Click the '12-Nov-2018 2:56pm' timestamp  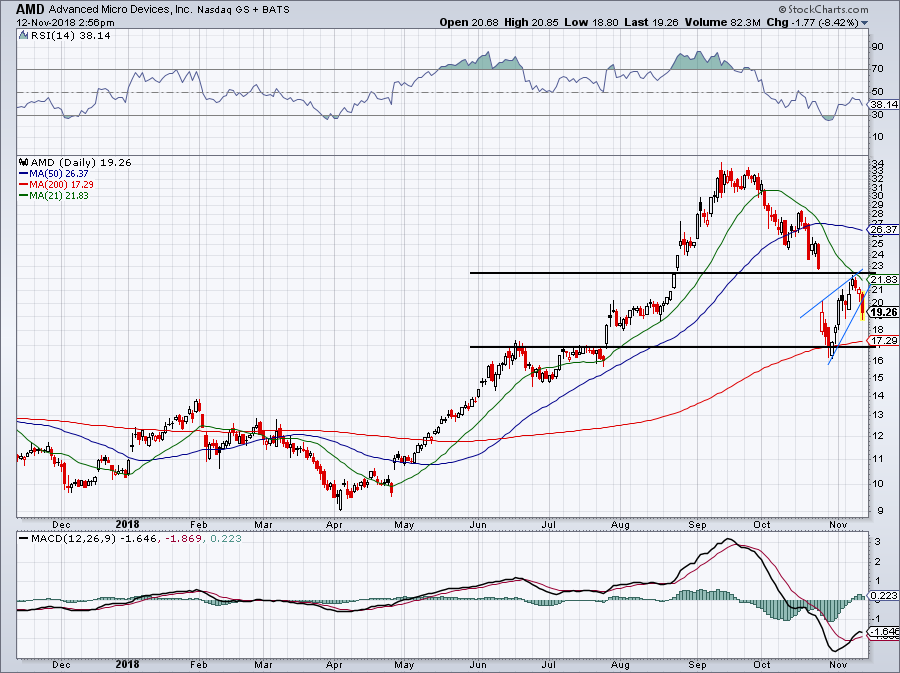click(65, 23)
